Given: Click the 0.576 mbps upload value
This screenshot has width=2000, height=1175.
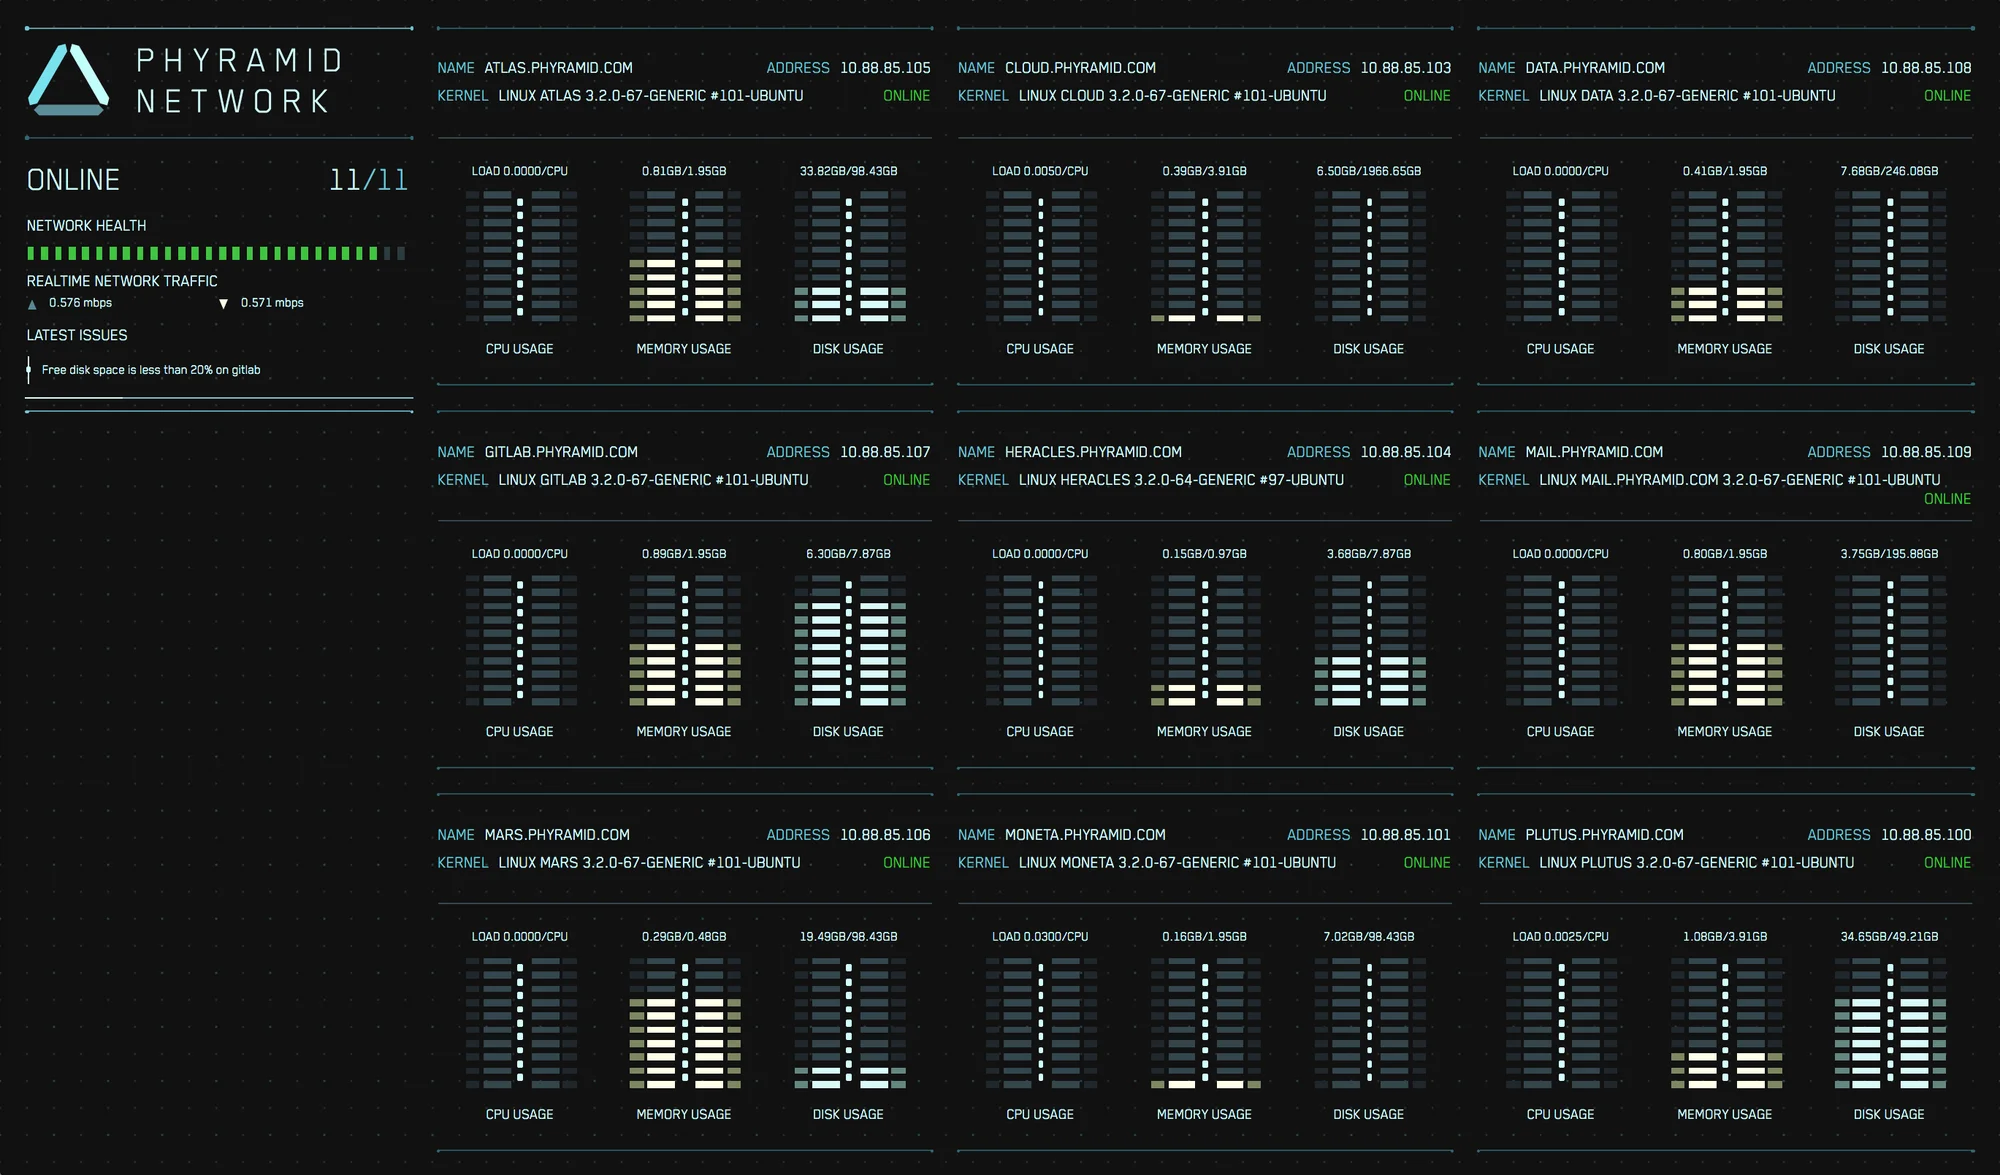Looking at the screenshot, I should click(x=81, y=303).
